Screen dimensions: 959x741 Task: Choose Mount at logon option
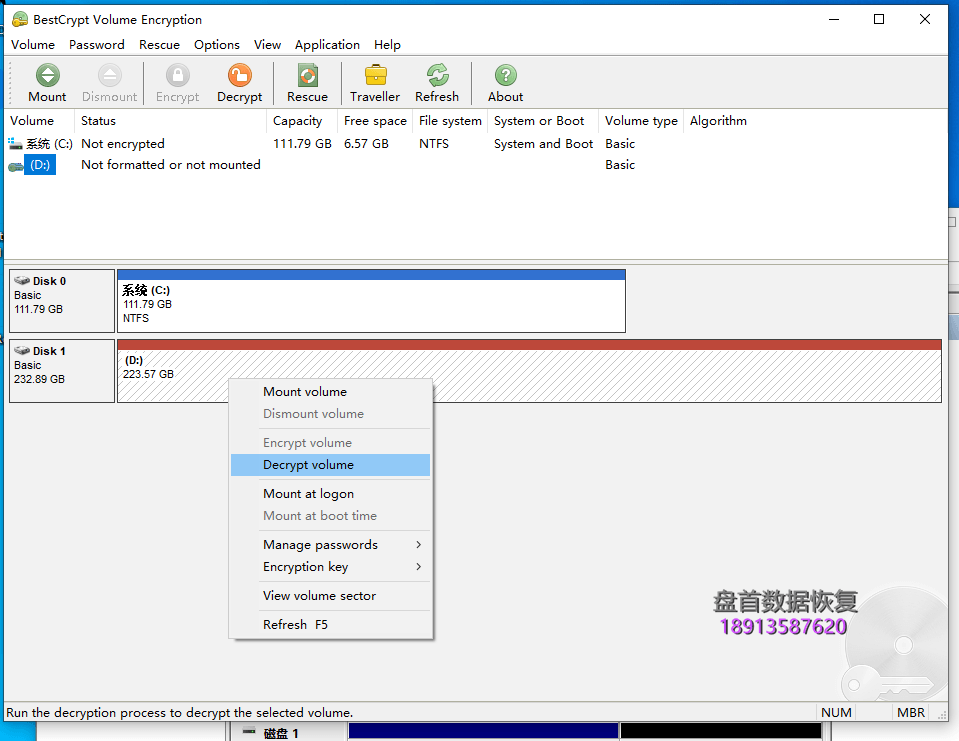click(x=330, y=493)
